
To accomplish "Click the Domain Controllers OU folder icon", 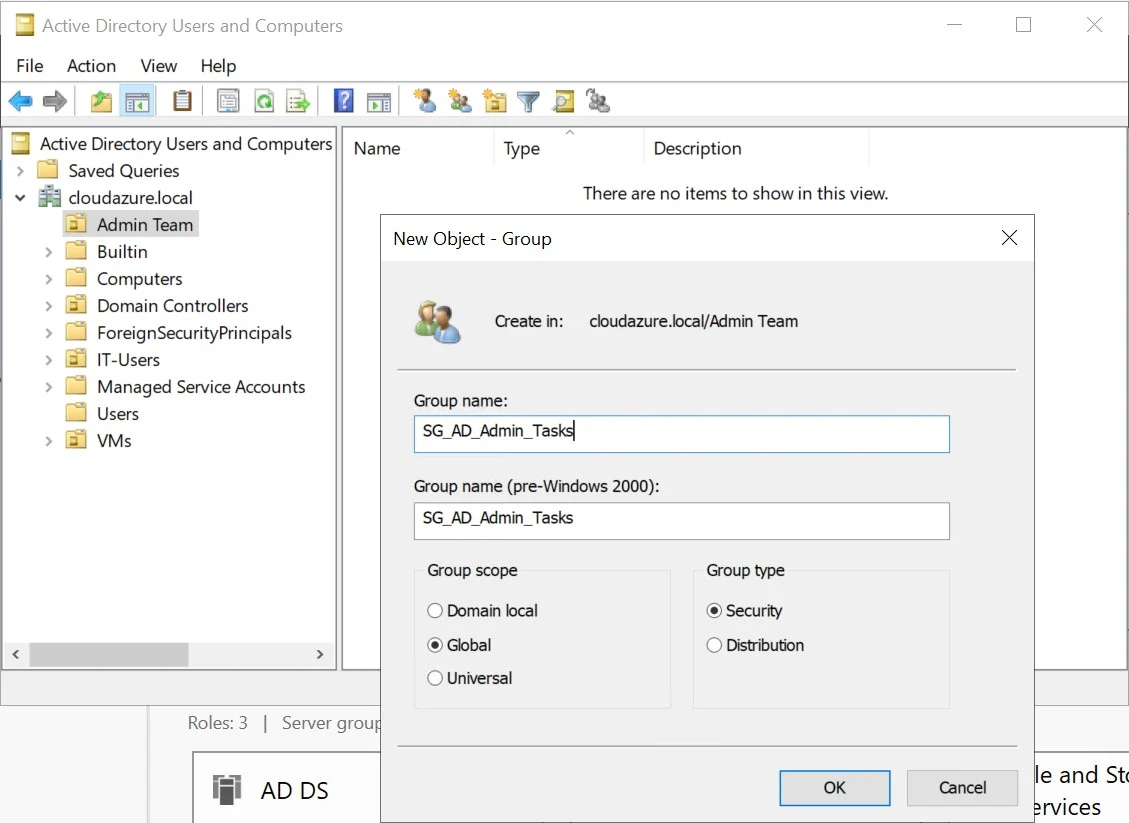I will tap(76, 305).
